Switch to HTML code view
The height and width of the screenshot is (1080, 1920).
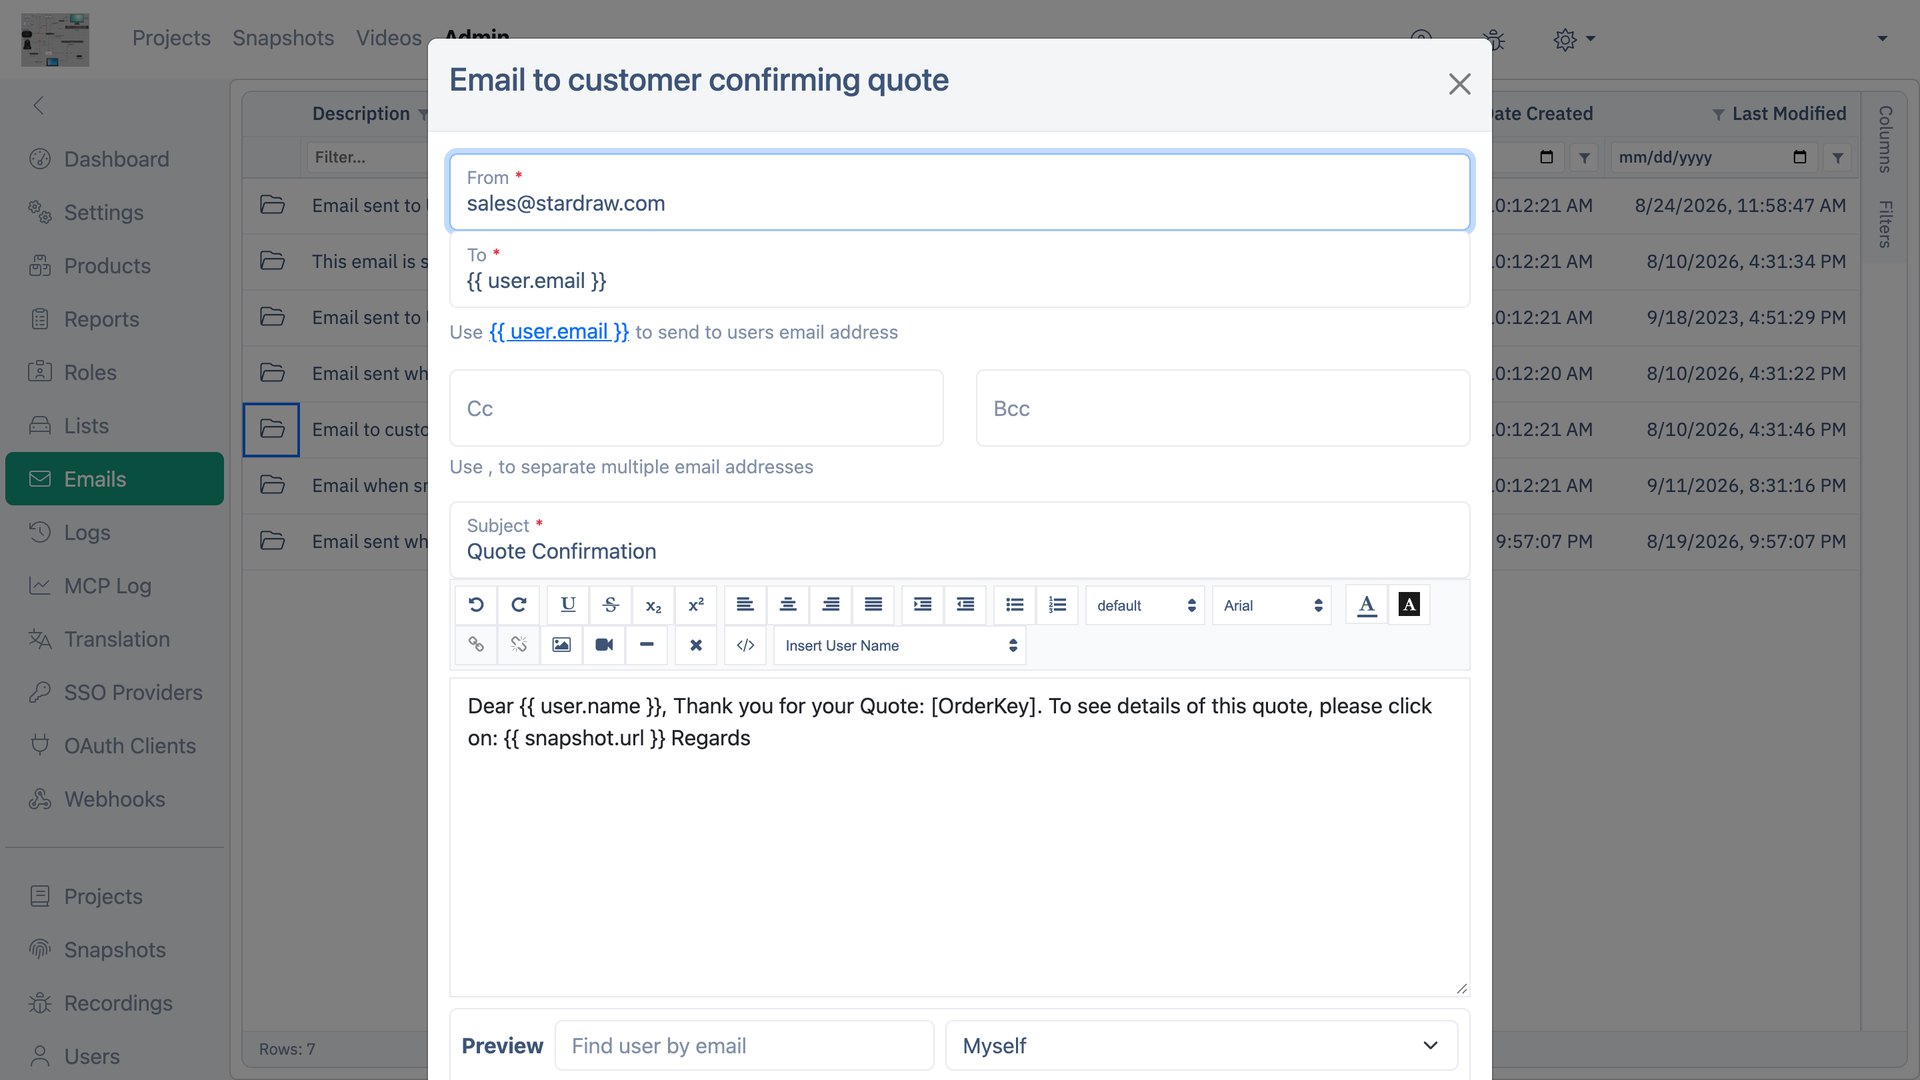click(745, 645)
